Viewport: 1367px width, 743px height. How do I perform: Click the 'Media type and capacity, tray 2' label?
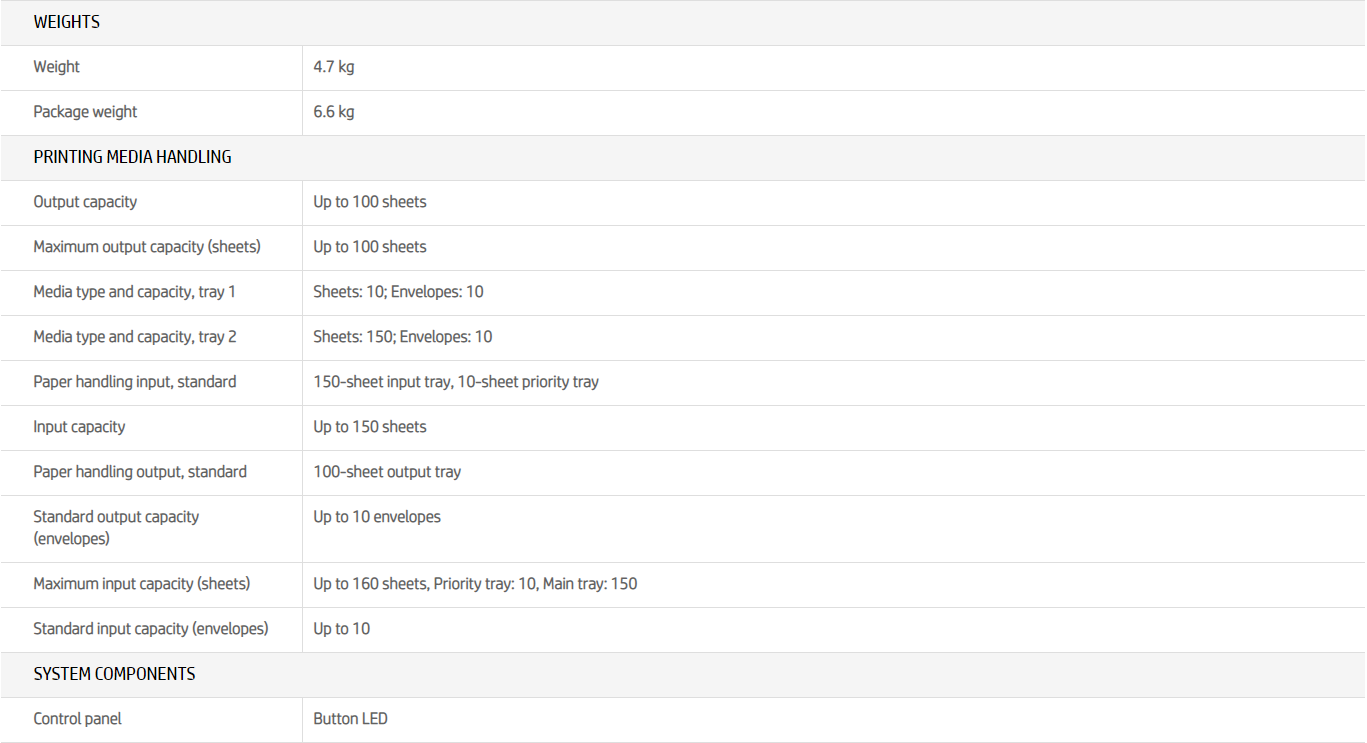click(135, 337)
